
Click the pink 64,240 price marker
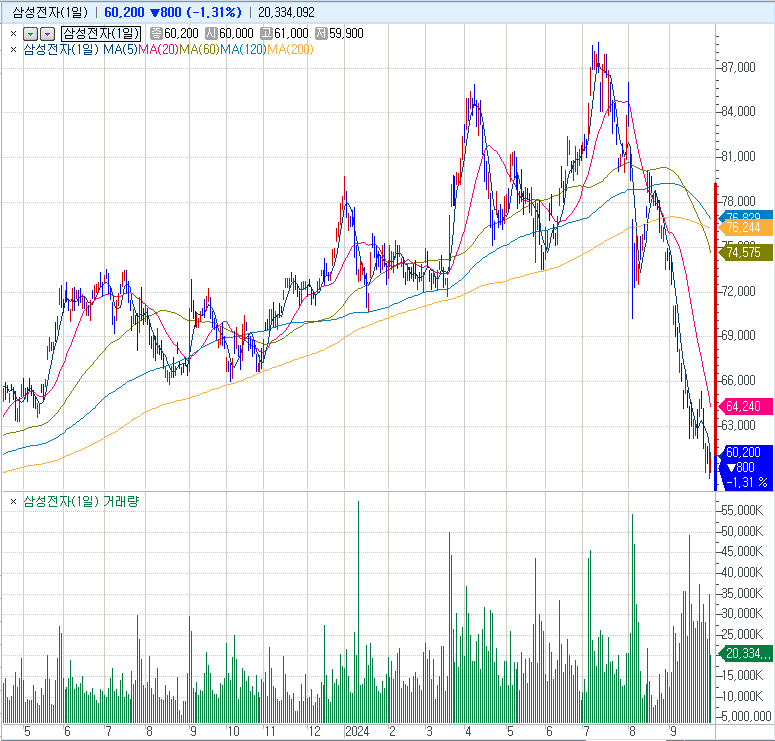746,407
